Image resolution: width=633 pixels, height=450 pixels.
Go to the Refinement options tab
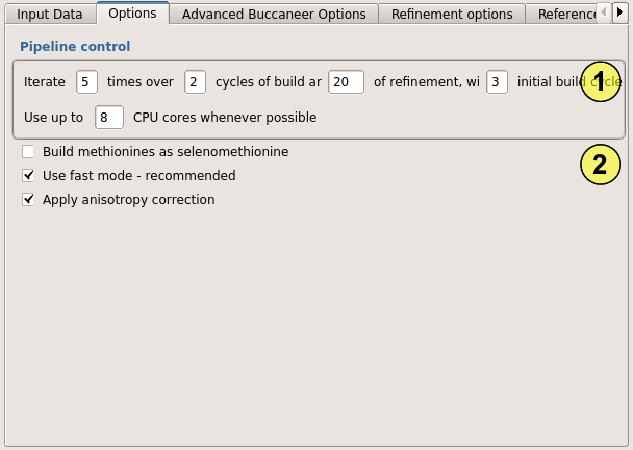[x=451, y=14]
